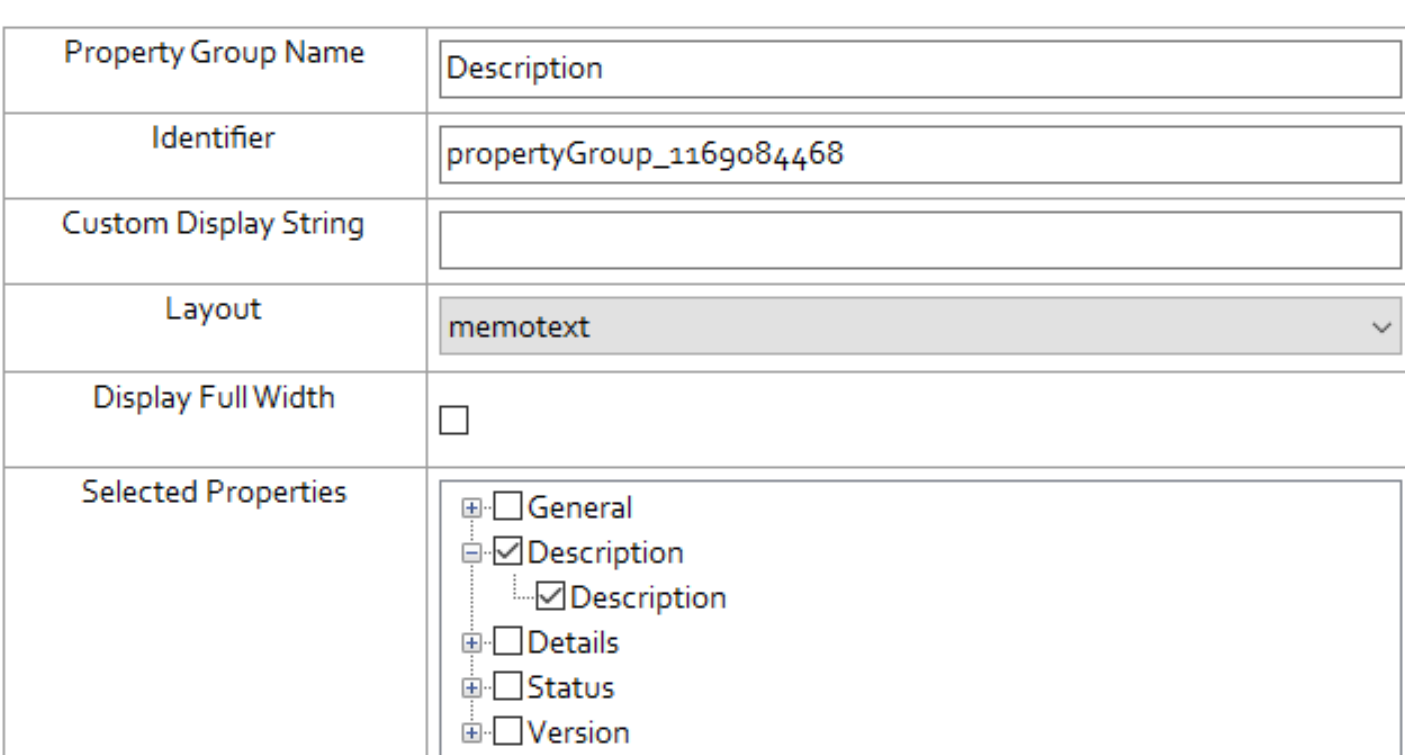This screenshot has height=755, width=1405.
Task: Expand the Version tree node
Action: tap(467, 732)
